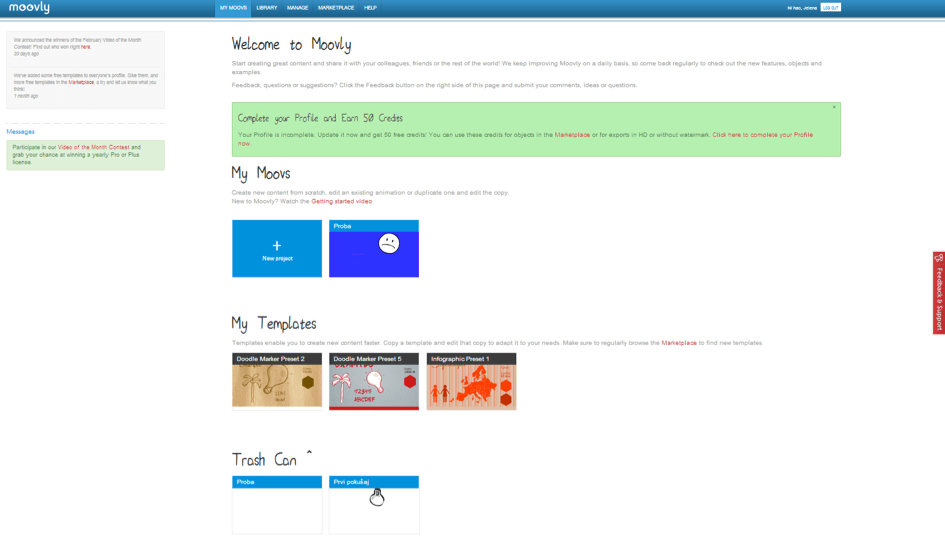Viewport: 945px width, 552px height.
Task: Open the HELP menu item
Action: (370, 8)
